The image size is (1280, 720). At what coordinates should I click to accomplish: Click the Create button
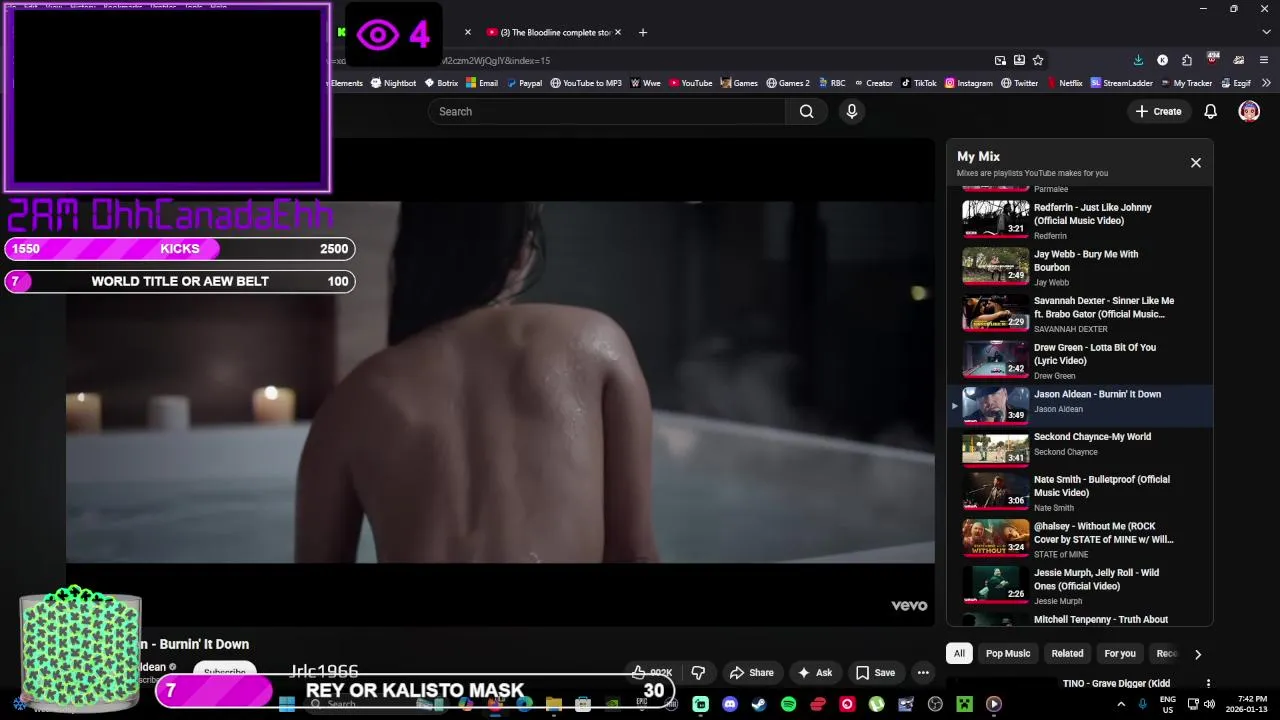[x=1158, y=111]
